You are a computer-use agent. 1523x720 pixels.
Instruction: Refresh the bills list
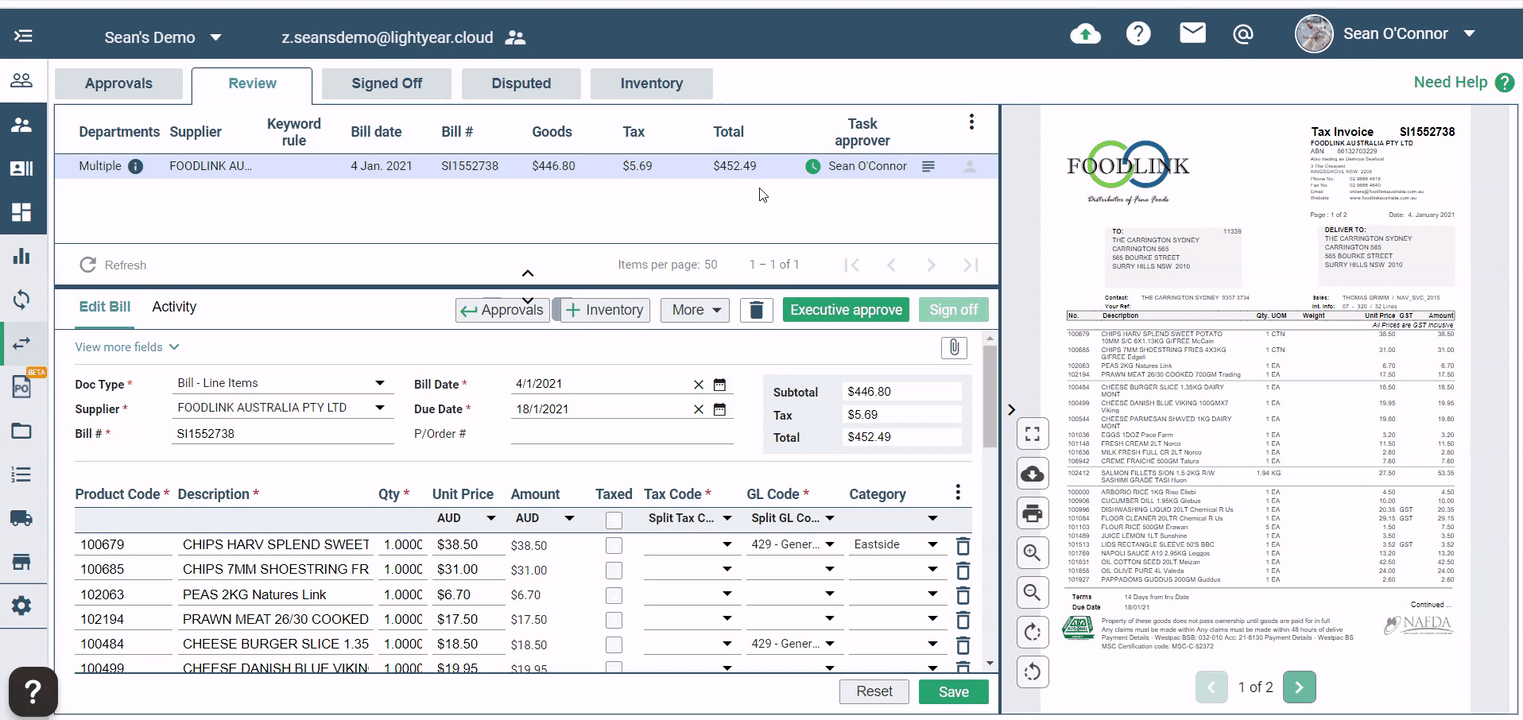coord(113,265)
